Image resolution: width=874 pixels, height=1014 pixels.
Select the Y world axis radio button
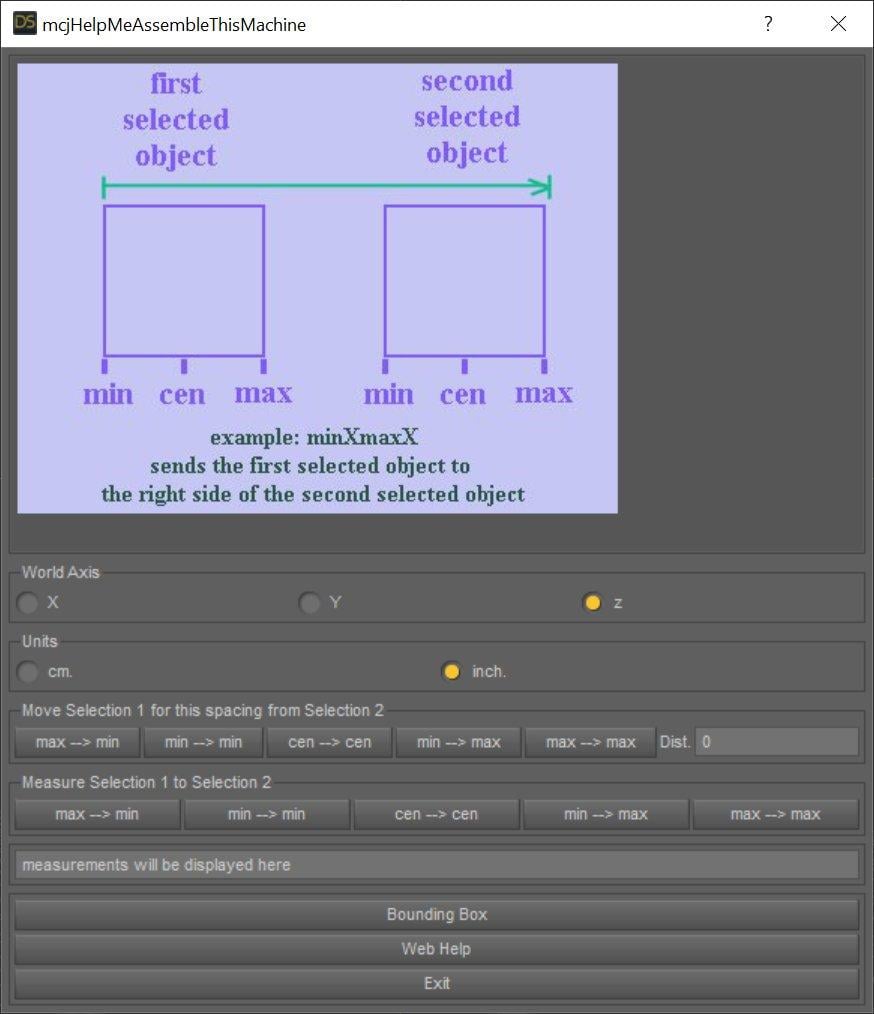click(x=310, y=603)
